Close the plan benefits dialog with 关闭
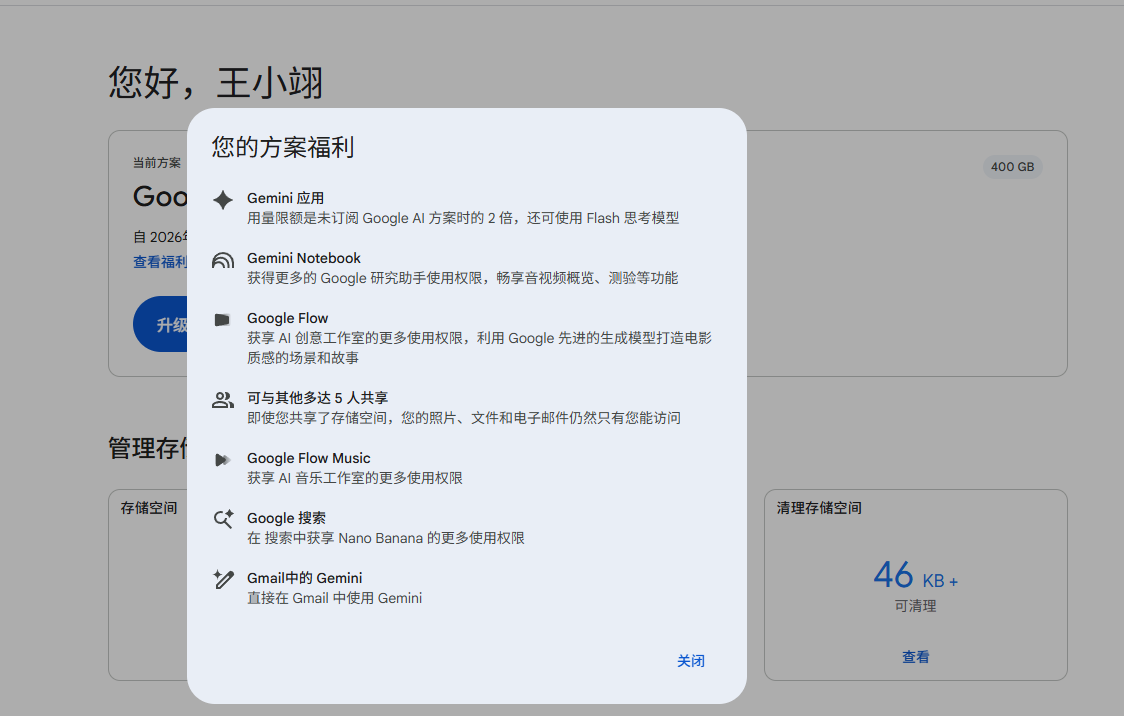 [x=691, y=661]
